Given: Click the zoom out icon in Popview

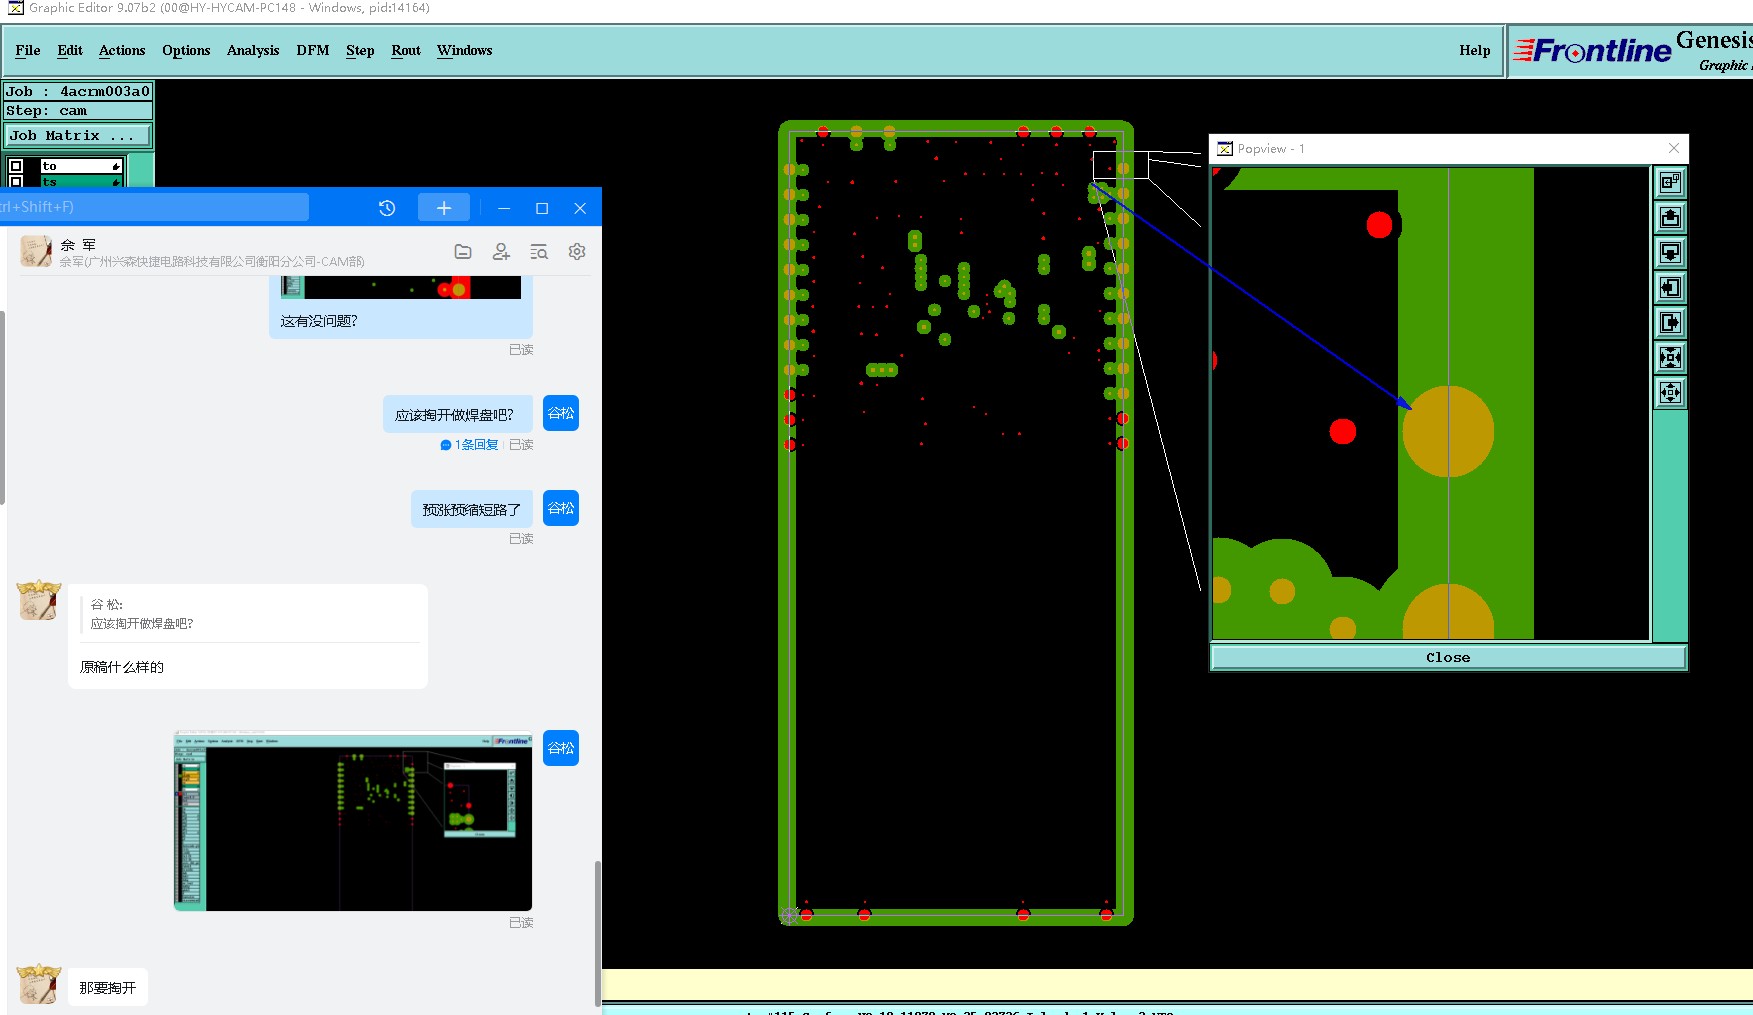Looking at the screenshot, I should pyautogui.click(x=1670, y=392).
